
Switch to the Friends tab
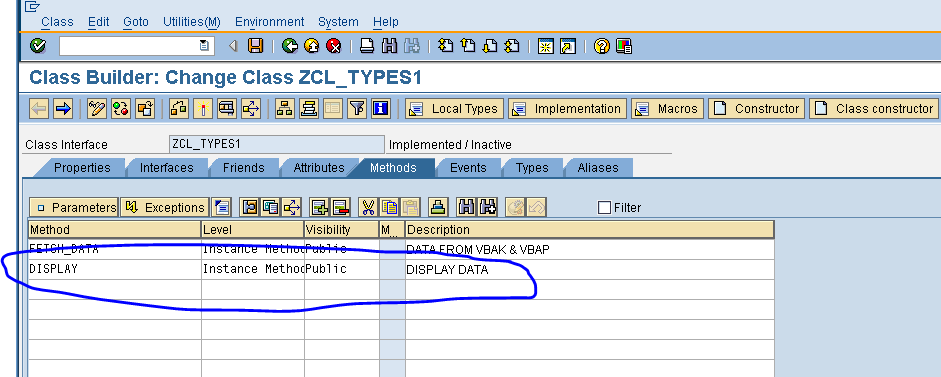point(244,168)
